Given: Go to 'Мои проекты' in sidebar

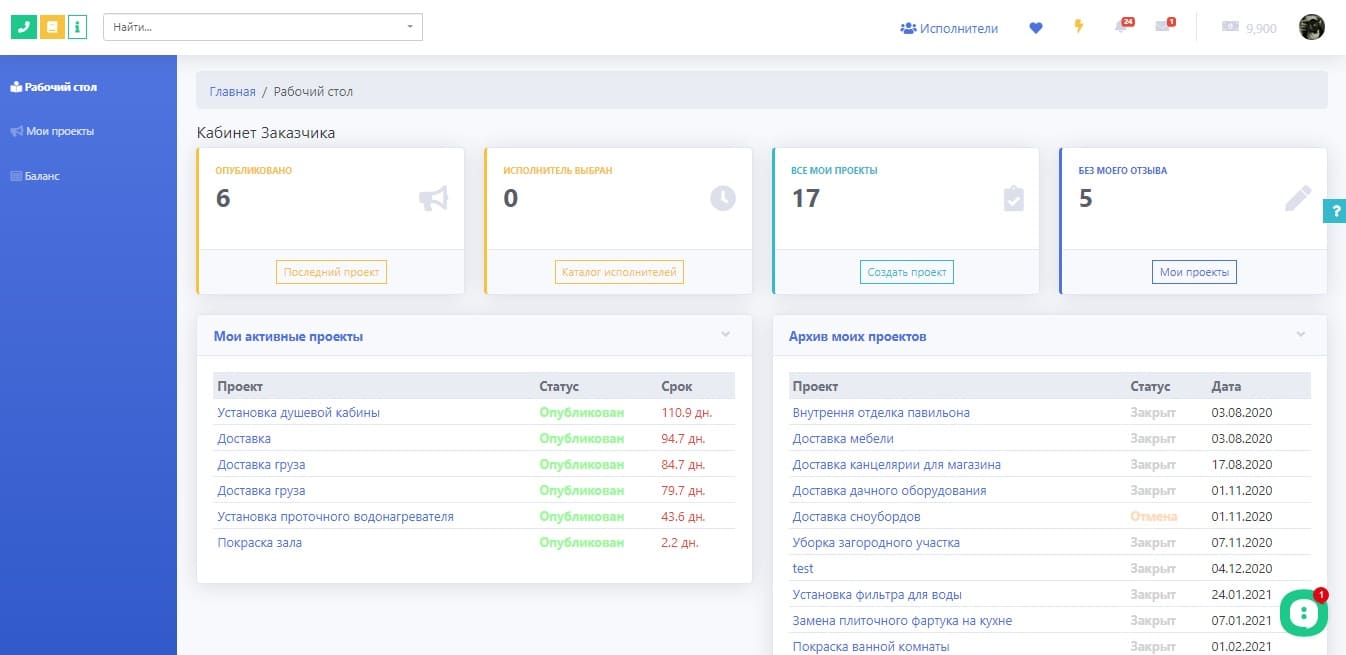Looking at the screenshot, I should [59, 131].
